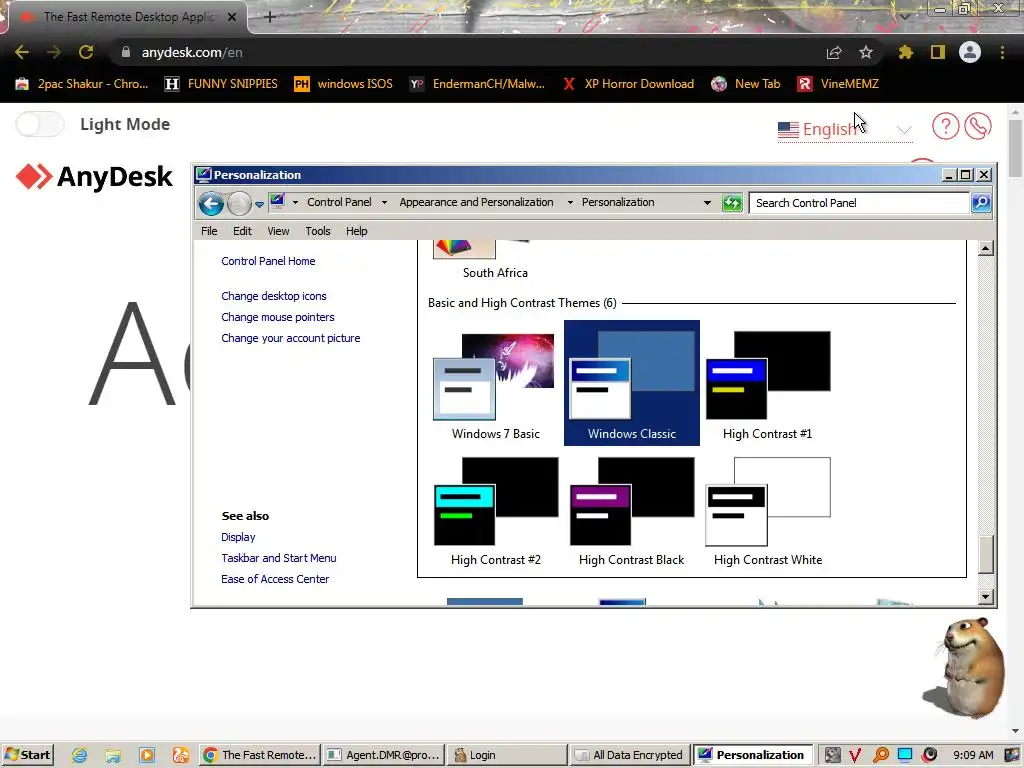Open the Chrome extensions puzzle icon
Viewport: 1024px width, 768px height.
click(x=905, y=52)
